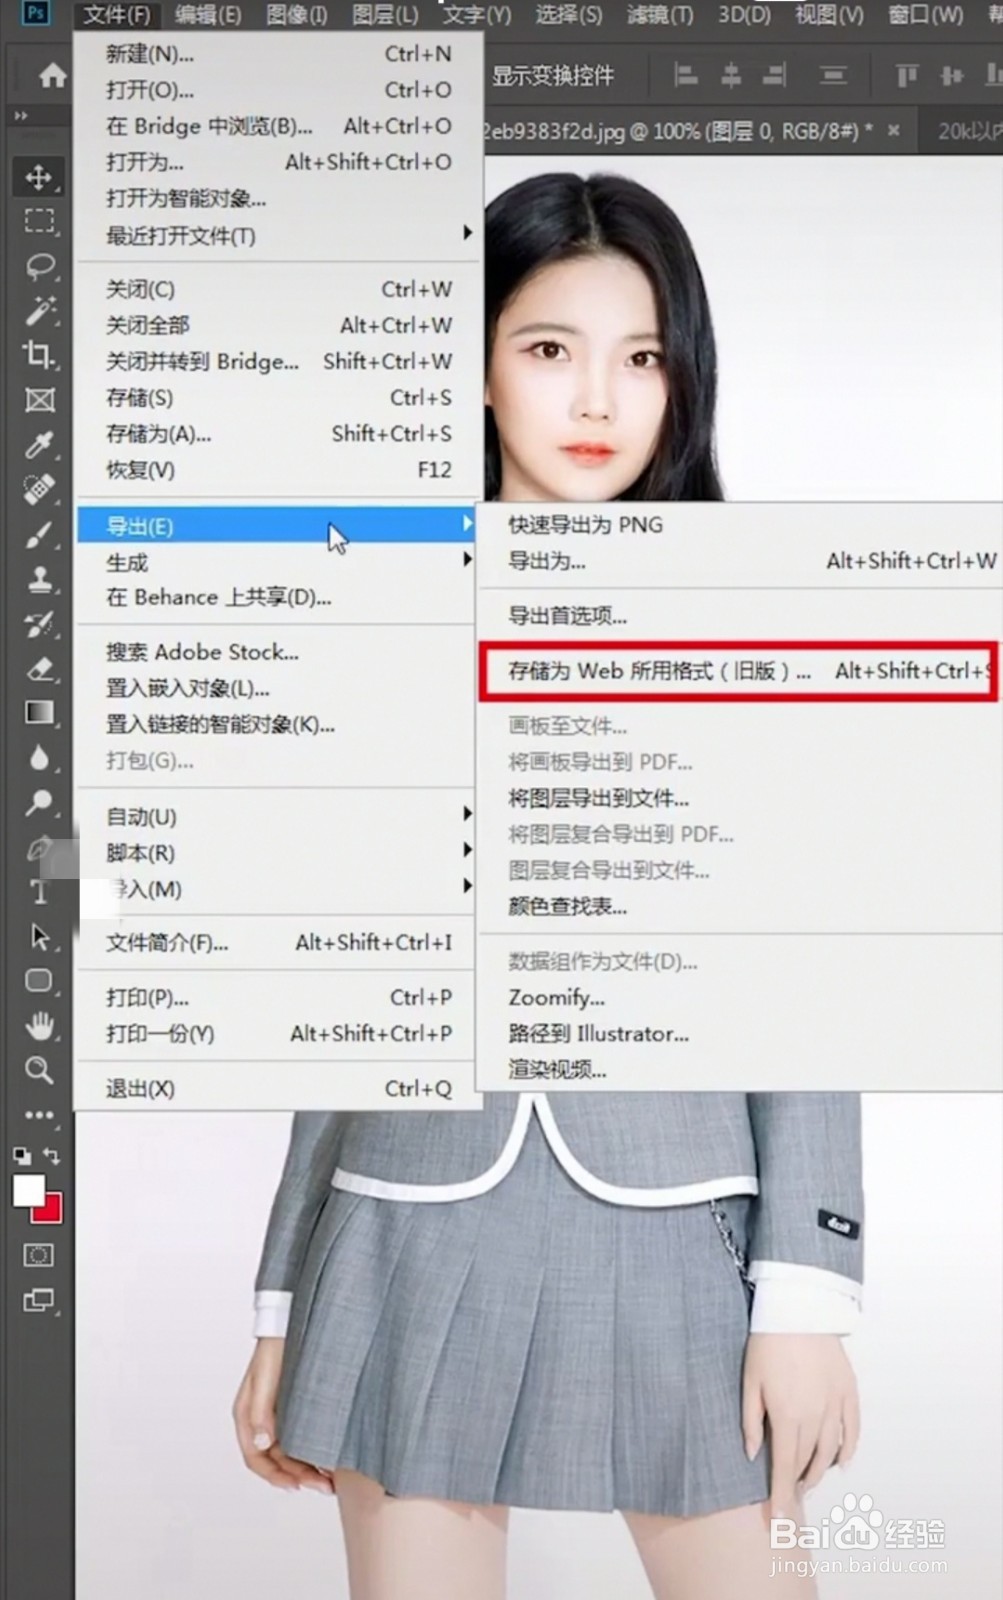Screen dimensions: 1003x1600
Task: Click the white foreground color swatch
Action: click(x=28, y=1189)
